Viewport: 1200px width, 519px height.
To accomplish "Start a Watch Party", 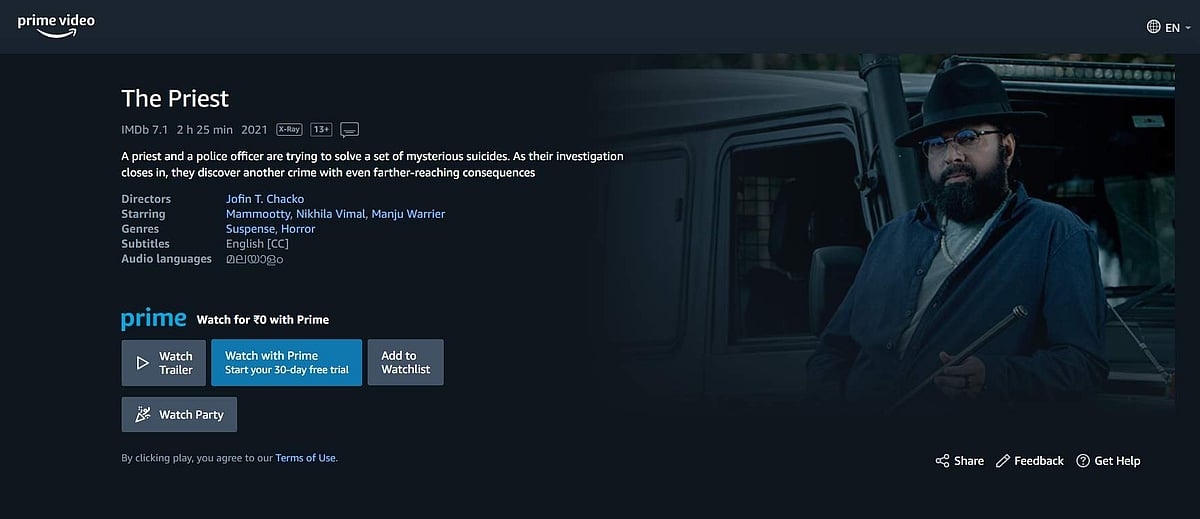I will tap(179, 414).
